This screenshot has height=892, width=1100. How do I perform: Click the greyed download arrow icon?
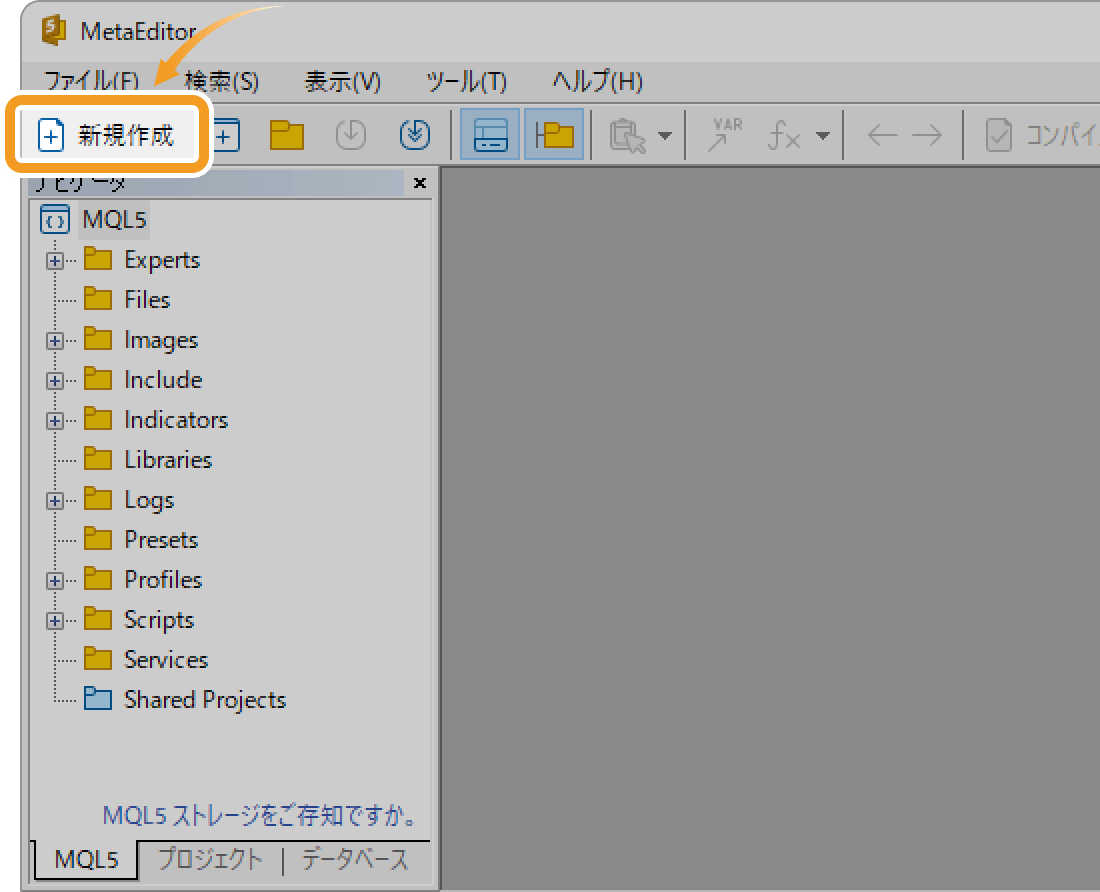[x=350, y=135]
